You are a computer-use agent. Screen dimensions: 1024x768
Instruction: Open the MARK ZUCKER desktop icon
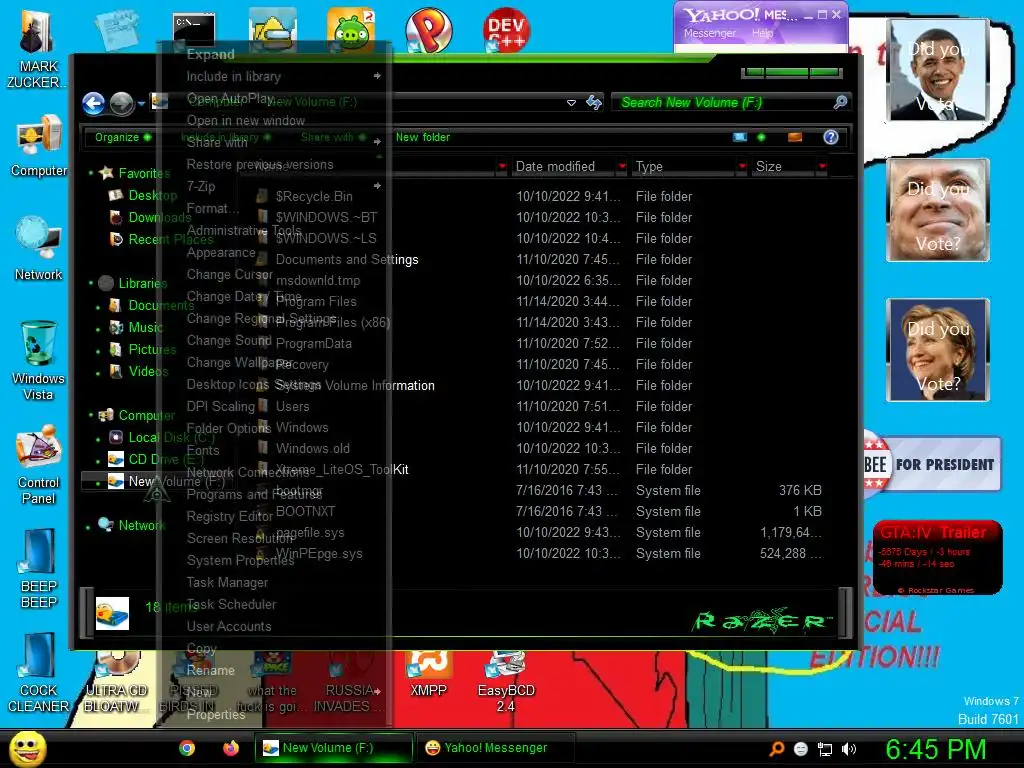tap(39, 47)
